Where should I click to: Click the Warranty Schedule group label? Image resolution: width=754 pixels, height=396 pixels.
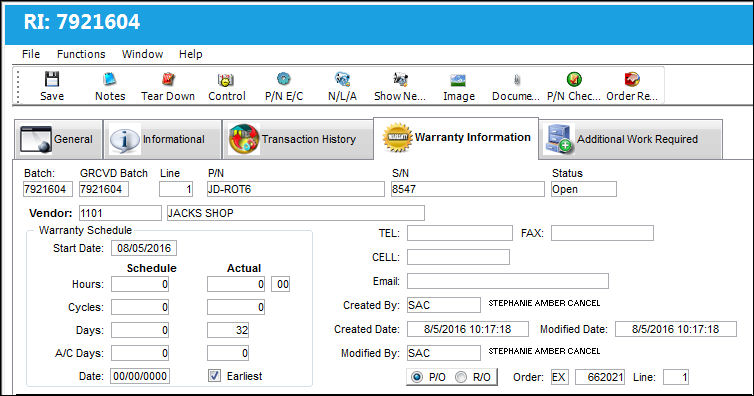(x=85, y=230)
